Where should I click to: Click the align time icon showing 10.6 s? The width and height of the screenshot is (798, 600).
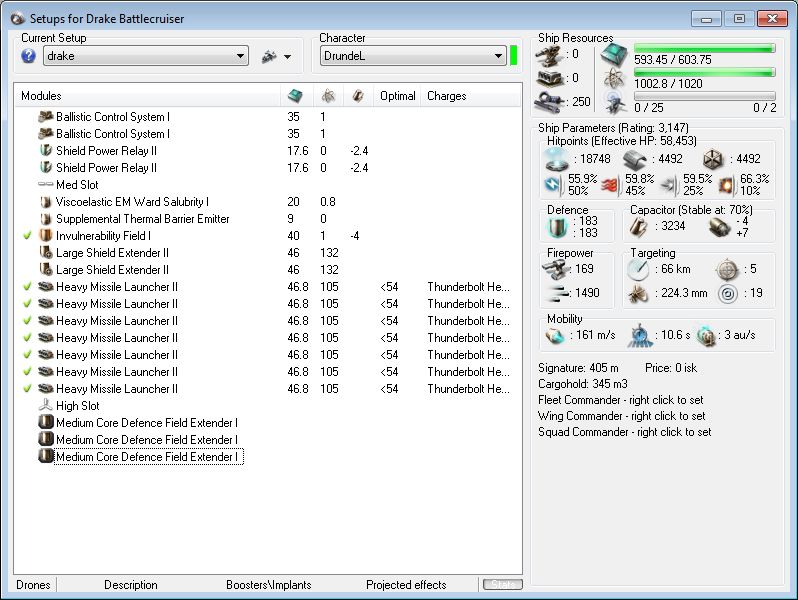tap(639, 336)
